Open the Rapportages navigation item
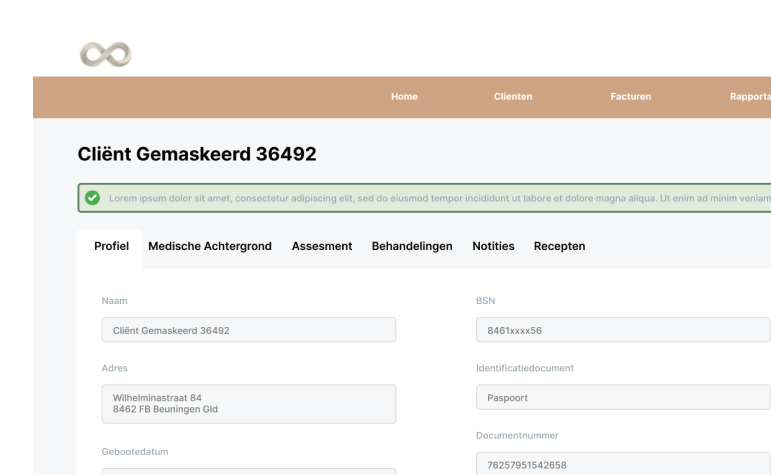Image resolution: width=771 pixels, height=475 pixels. 750,97
